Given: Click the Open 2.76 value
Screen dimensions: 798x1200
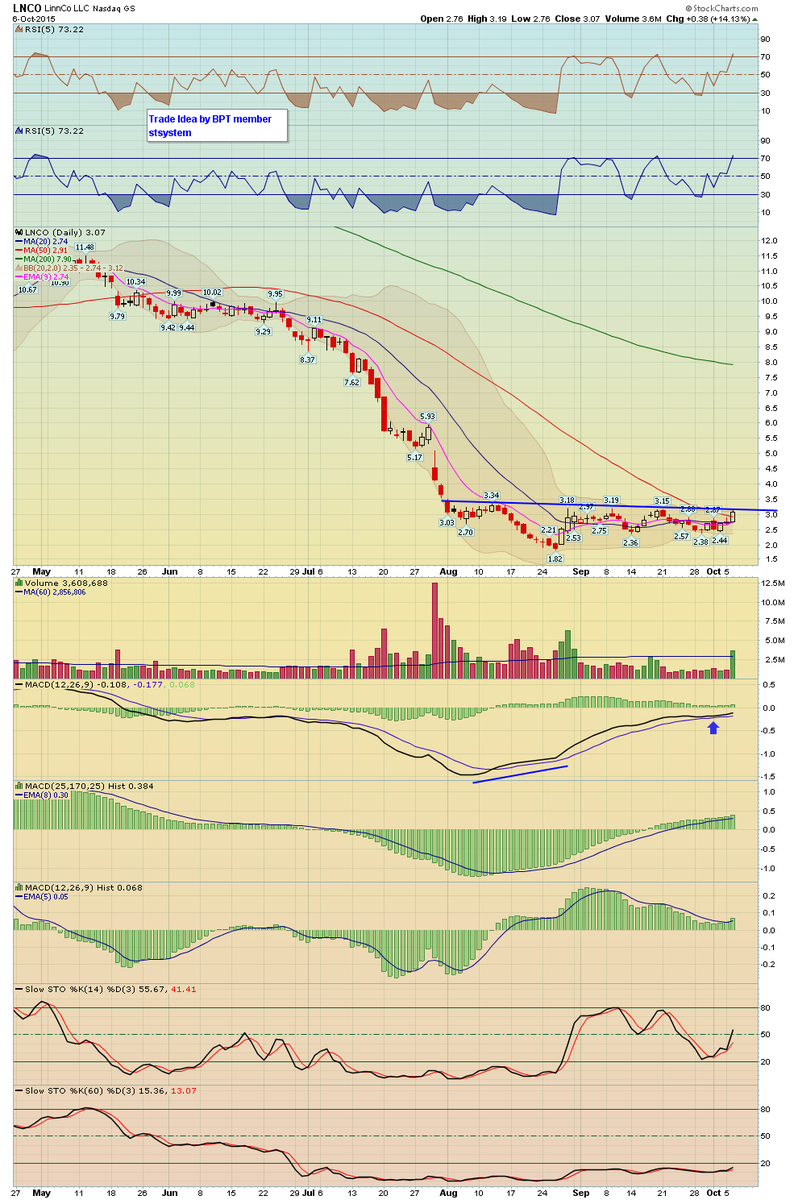Looking at the screenshot, I should pos(445,20).
